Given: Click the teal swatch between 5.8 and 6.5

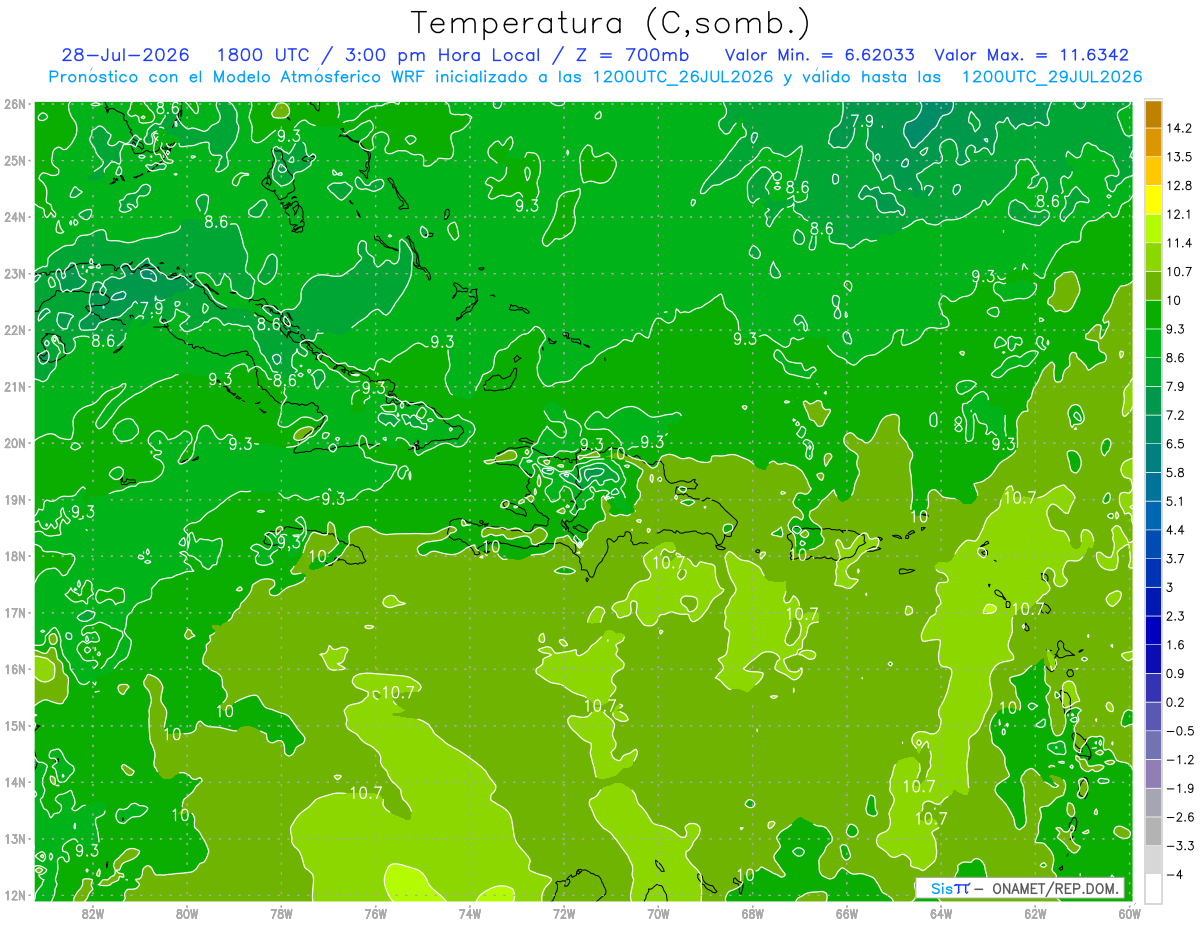Looking at the screenshot, I should (x=1153, y=458).
